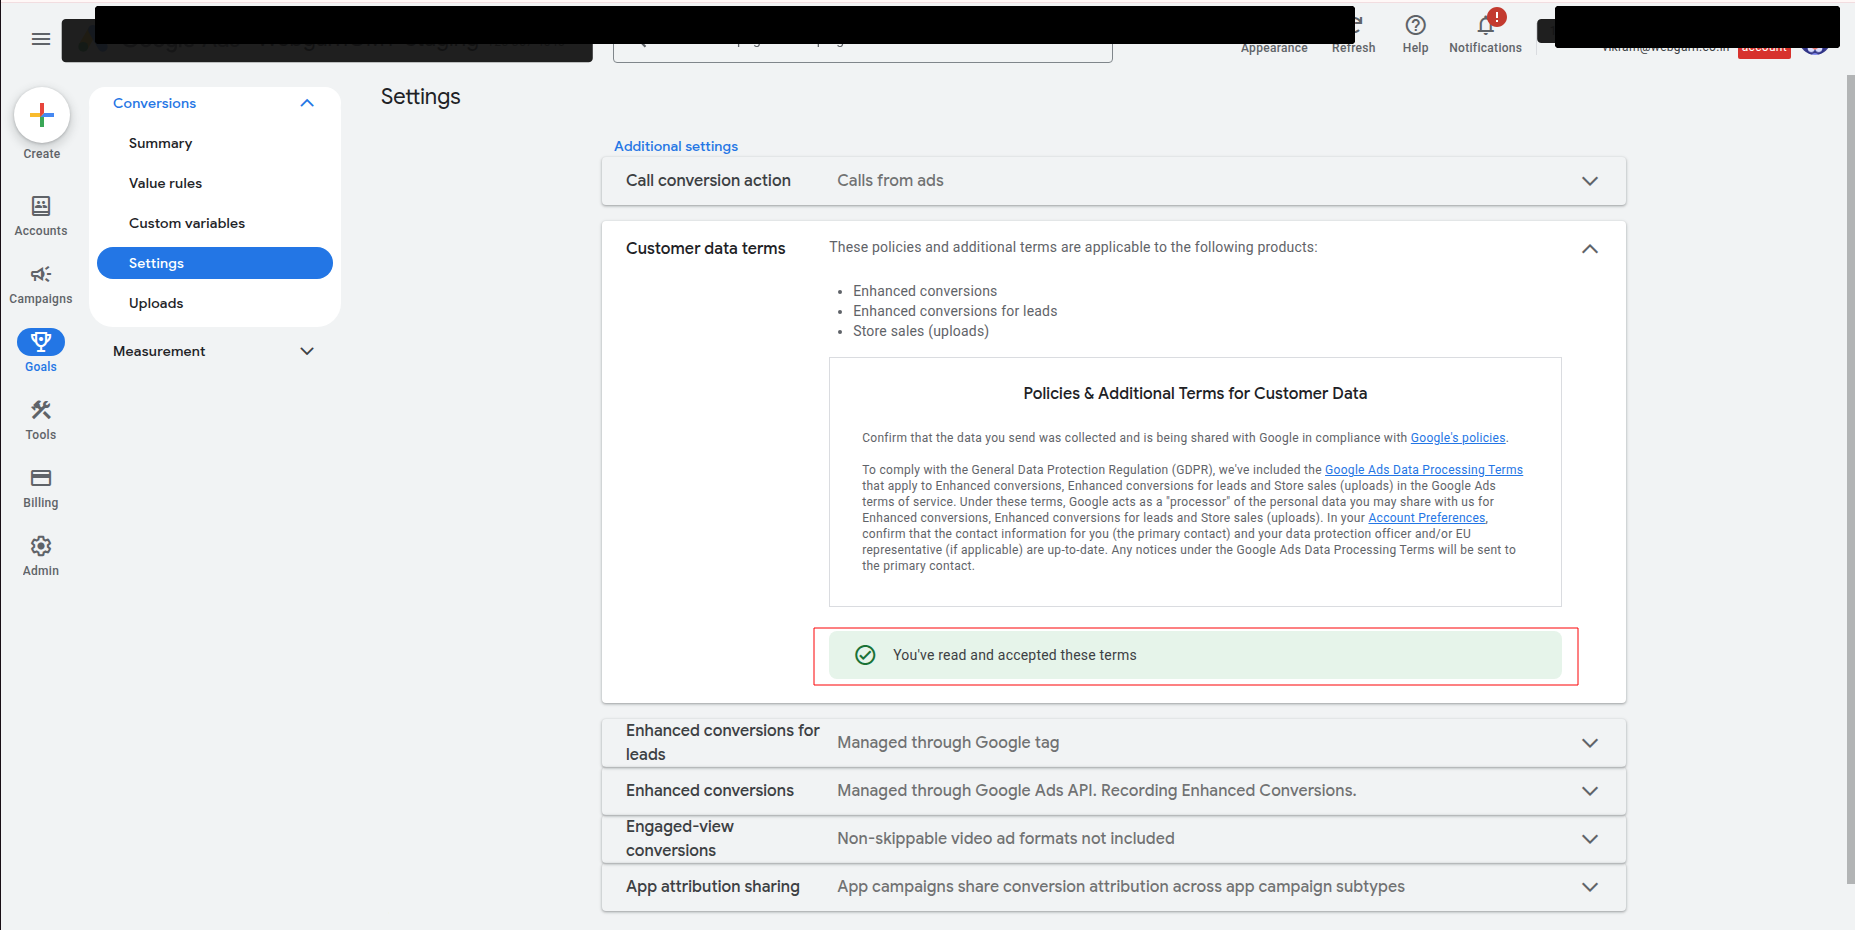Viewport: 1855px width, 930px height.
Task: Expand the Enhanced conversions row
Action: (1113, 791)
